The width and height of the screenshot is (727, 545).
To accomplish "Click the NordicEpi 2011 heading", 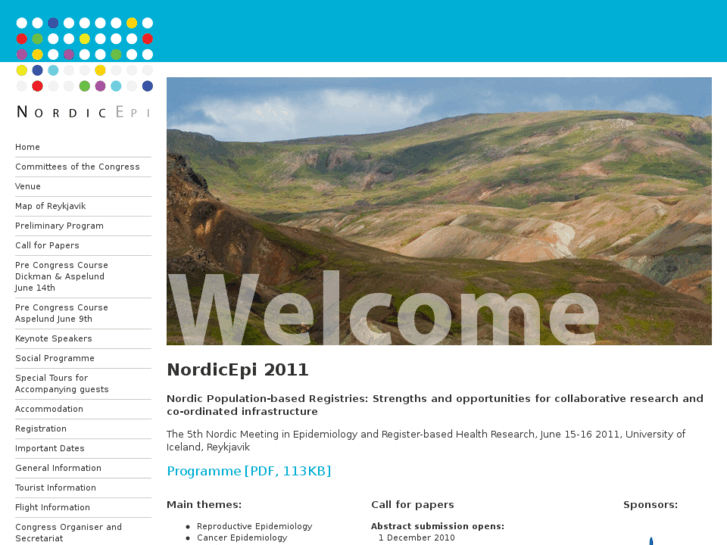I will pyautogui.click(x=237, y=370).
